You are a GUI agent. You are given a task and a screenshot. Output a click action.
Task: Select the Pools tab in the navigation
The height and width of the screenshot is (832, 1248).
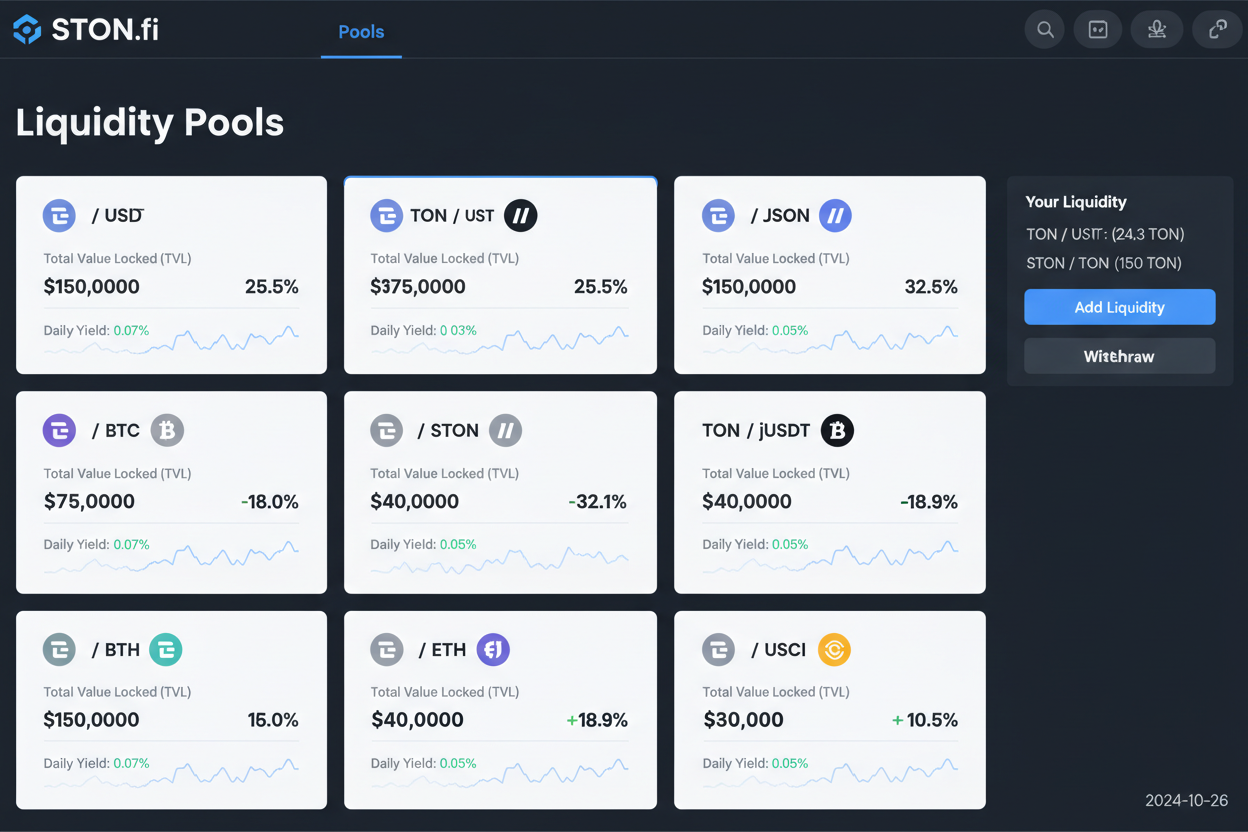pos(361,31)
